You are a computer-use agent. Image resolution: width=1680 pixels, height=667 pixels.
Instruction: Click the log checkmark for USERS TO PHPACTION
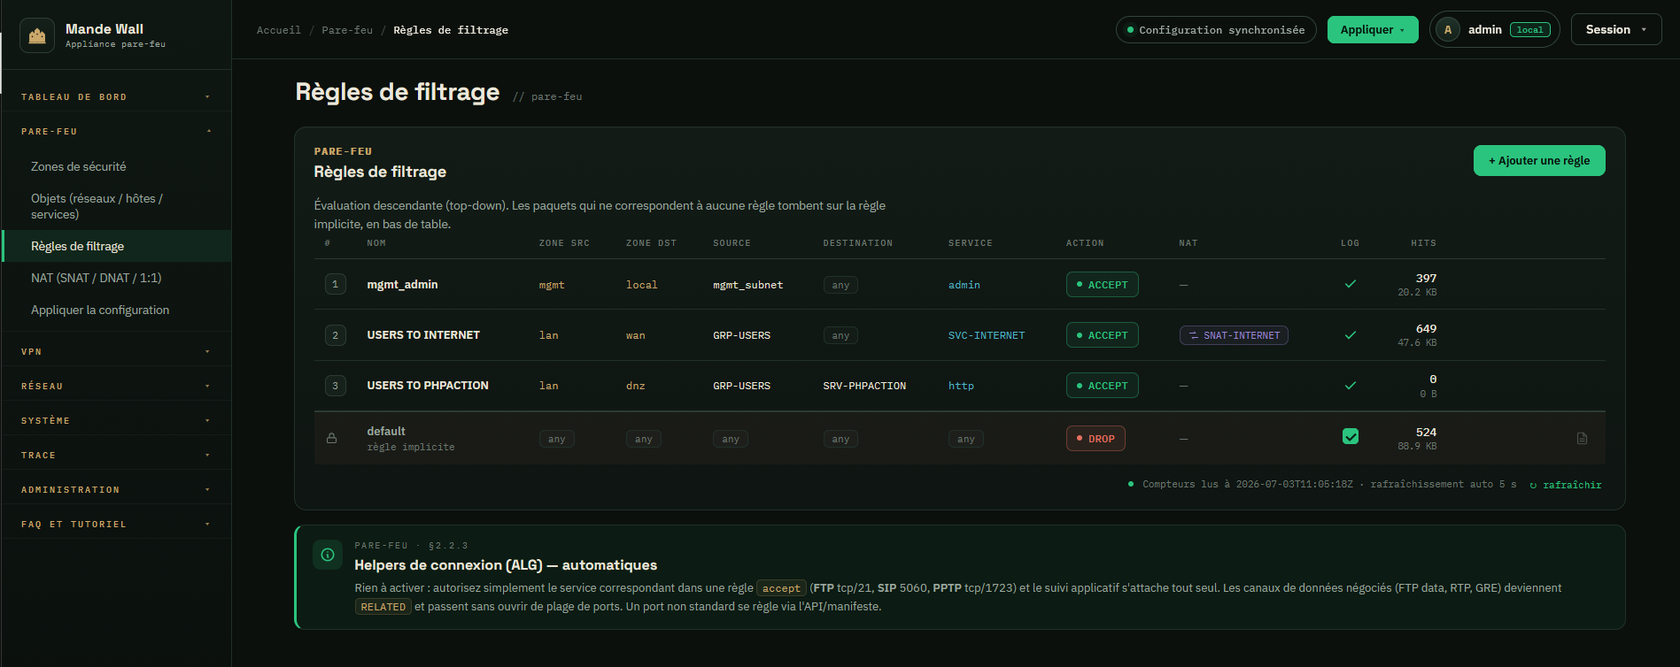1350,385
